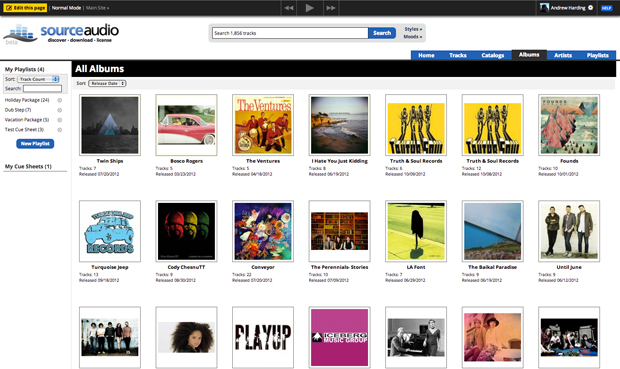Click the rewind playback control
Image resolution: width=620 pixels, height=369 pixels.
pos(289,8)
